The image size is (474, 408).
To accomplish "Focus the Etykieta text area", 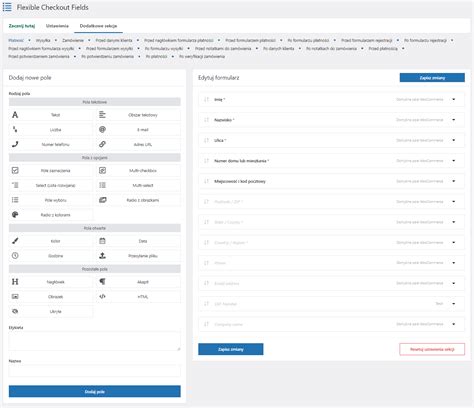I will click(95, 341).
